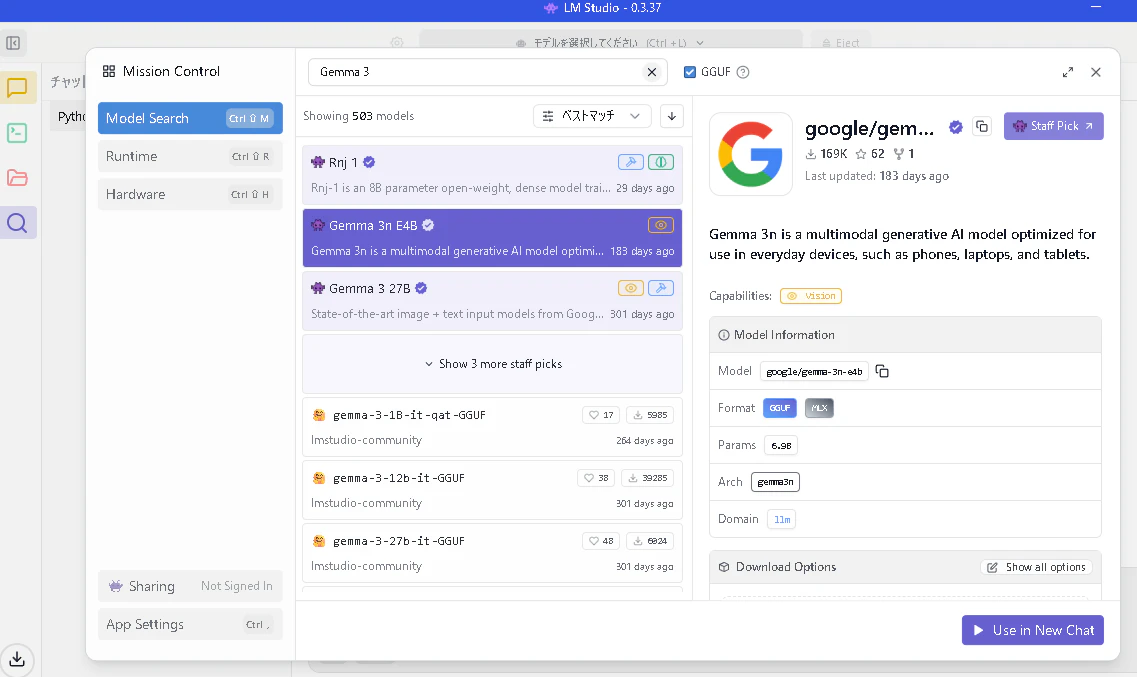The width and height of the screenshot is (1137, 677).
Task: Click the Rnj 1 green capability badge
Action: [x=661, y=162]
